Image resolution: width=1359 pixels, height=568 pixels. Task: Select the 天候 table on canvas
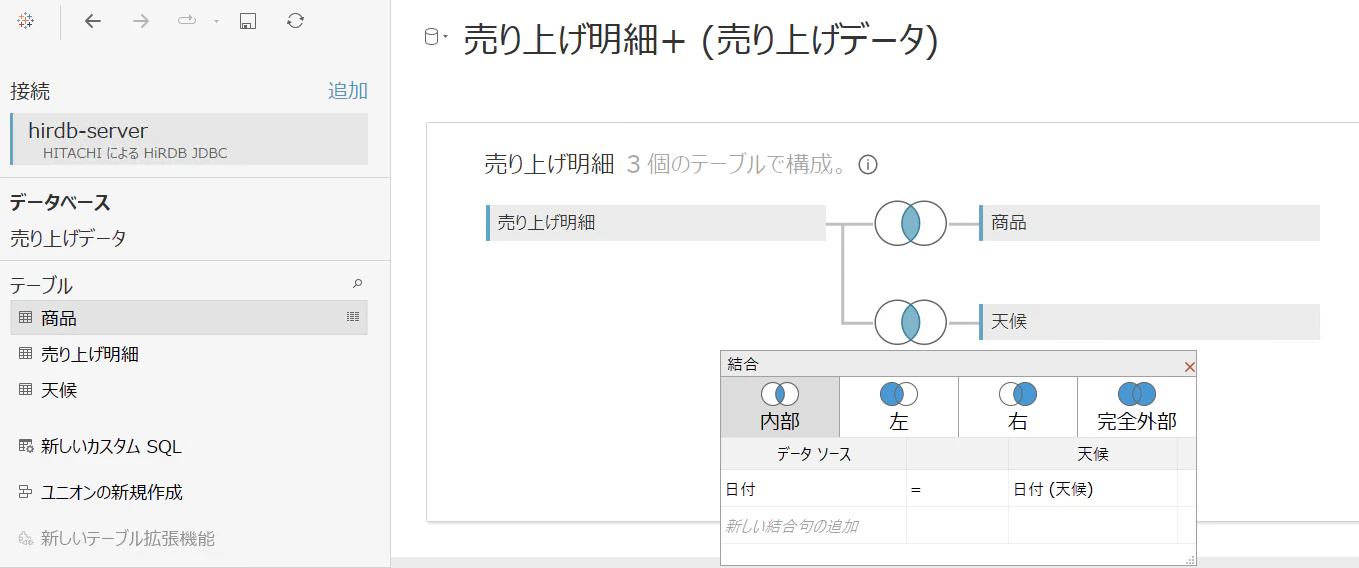pyautogui.click(x=1150, y=322)
